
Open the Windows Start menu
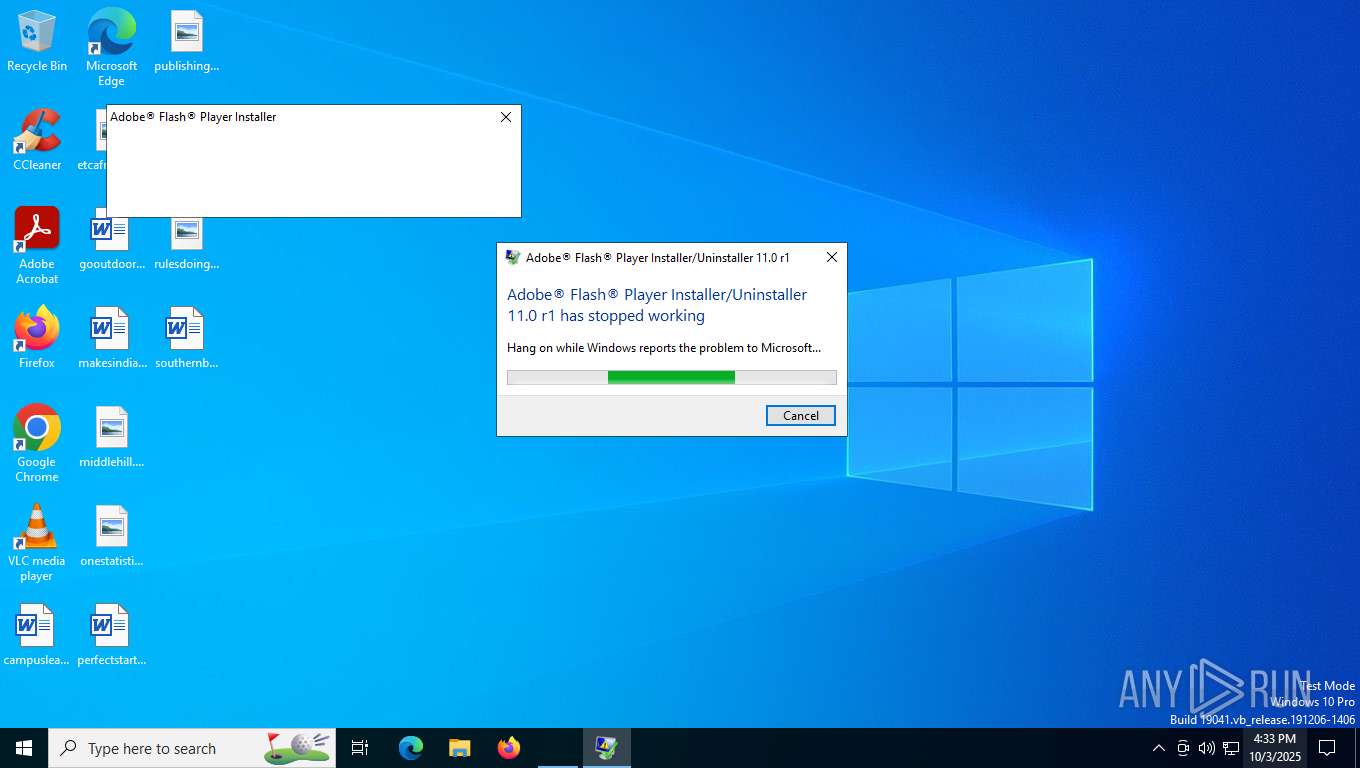point(24,748)
